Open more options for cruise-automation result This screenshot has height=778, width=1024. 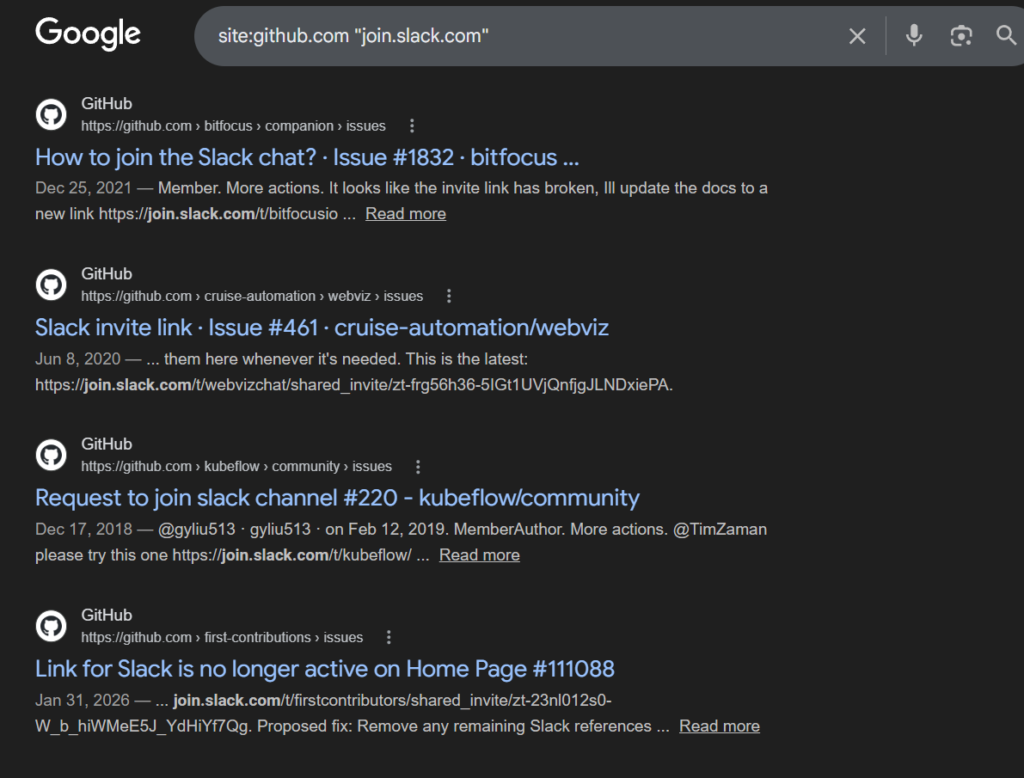[x=449, y=296]
